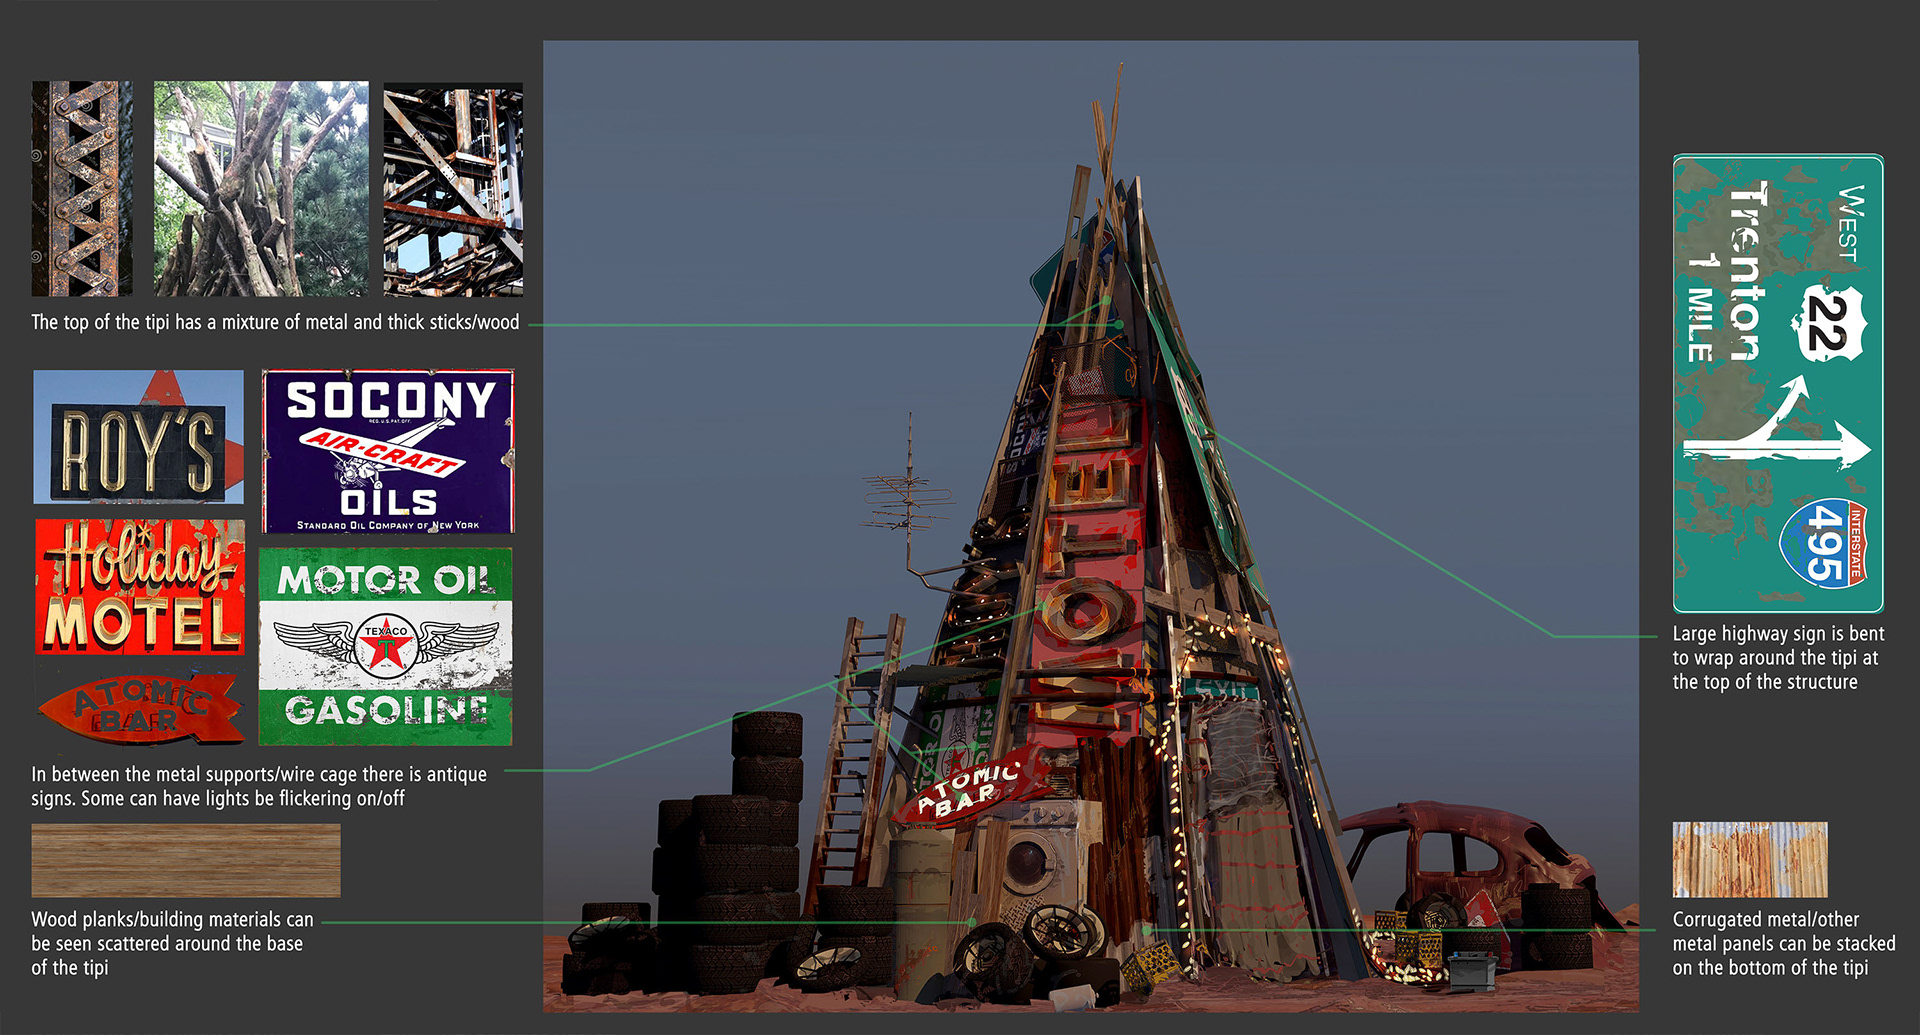
Task: Open the SOCONY Air-Craft Oils sign image
Action: coord(388,451)
